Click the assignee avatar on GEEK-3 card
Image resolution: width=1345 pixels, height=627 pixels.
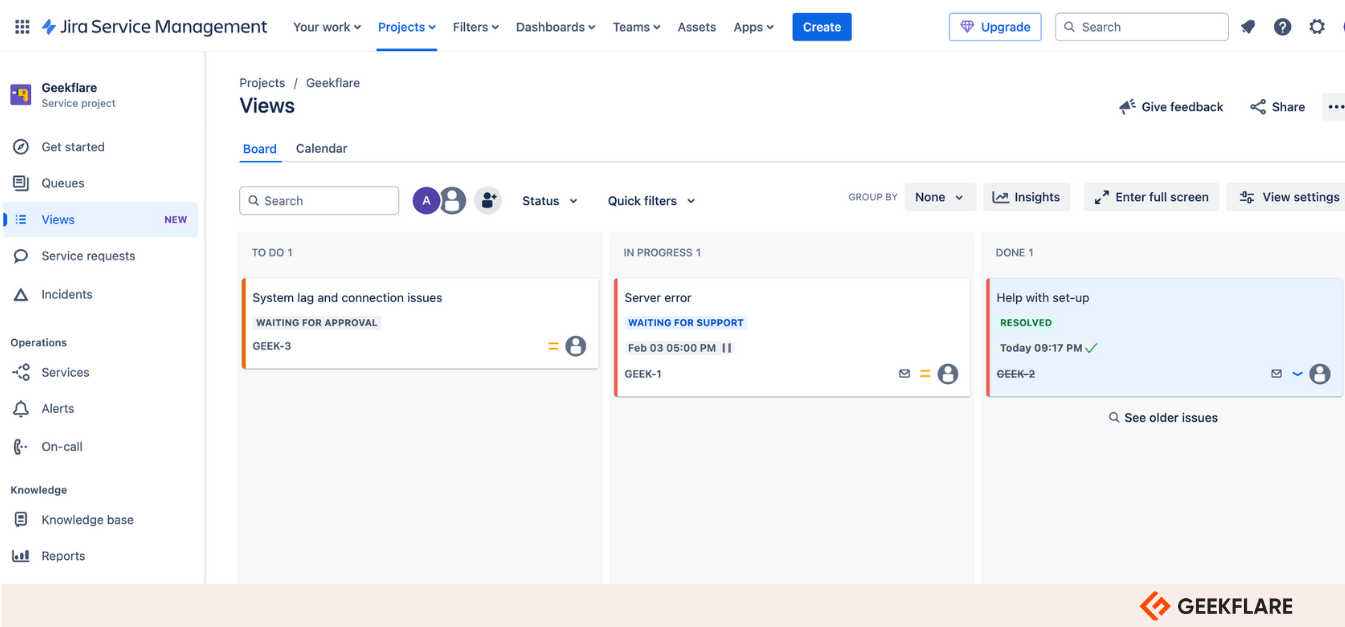click(x=575, y=346)
